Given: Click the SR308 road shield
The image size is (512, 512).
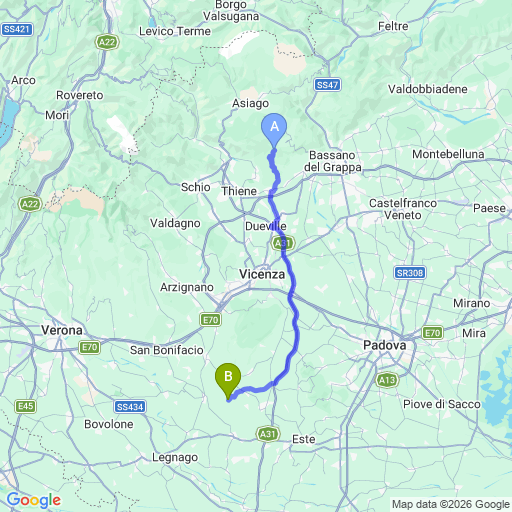Looking at the screenshot, I should (x=410, y=273).
